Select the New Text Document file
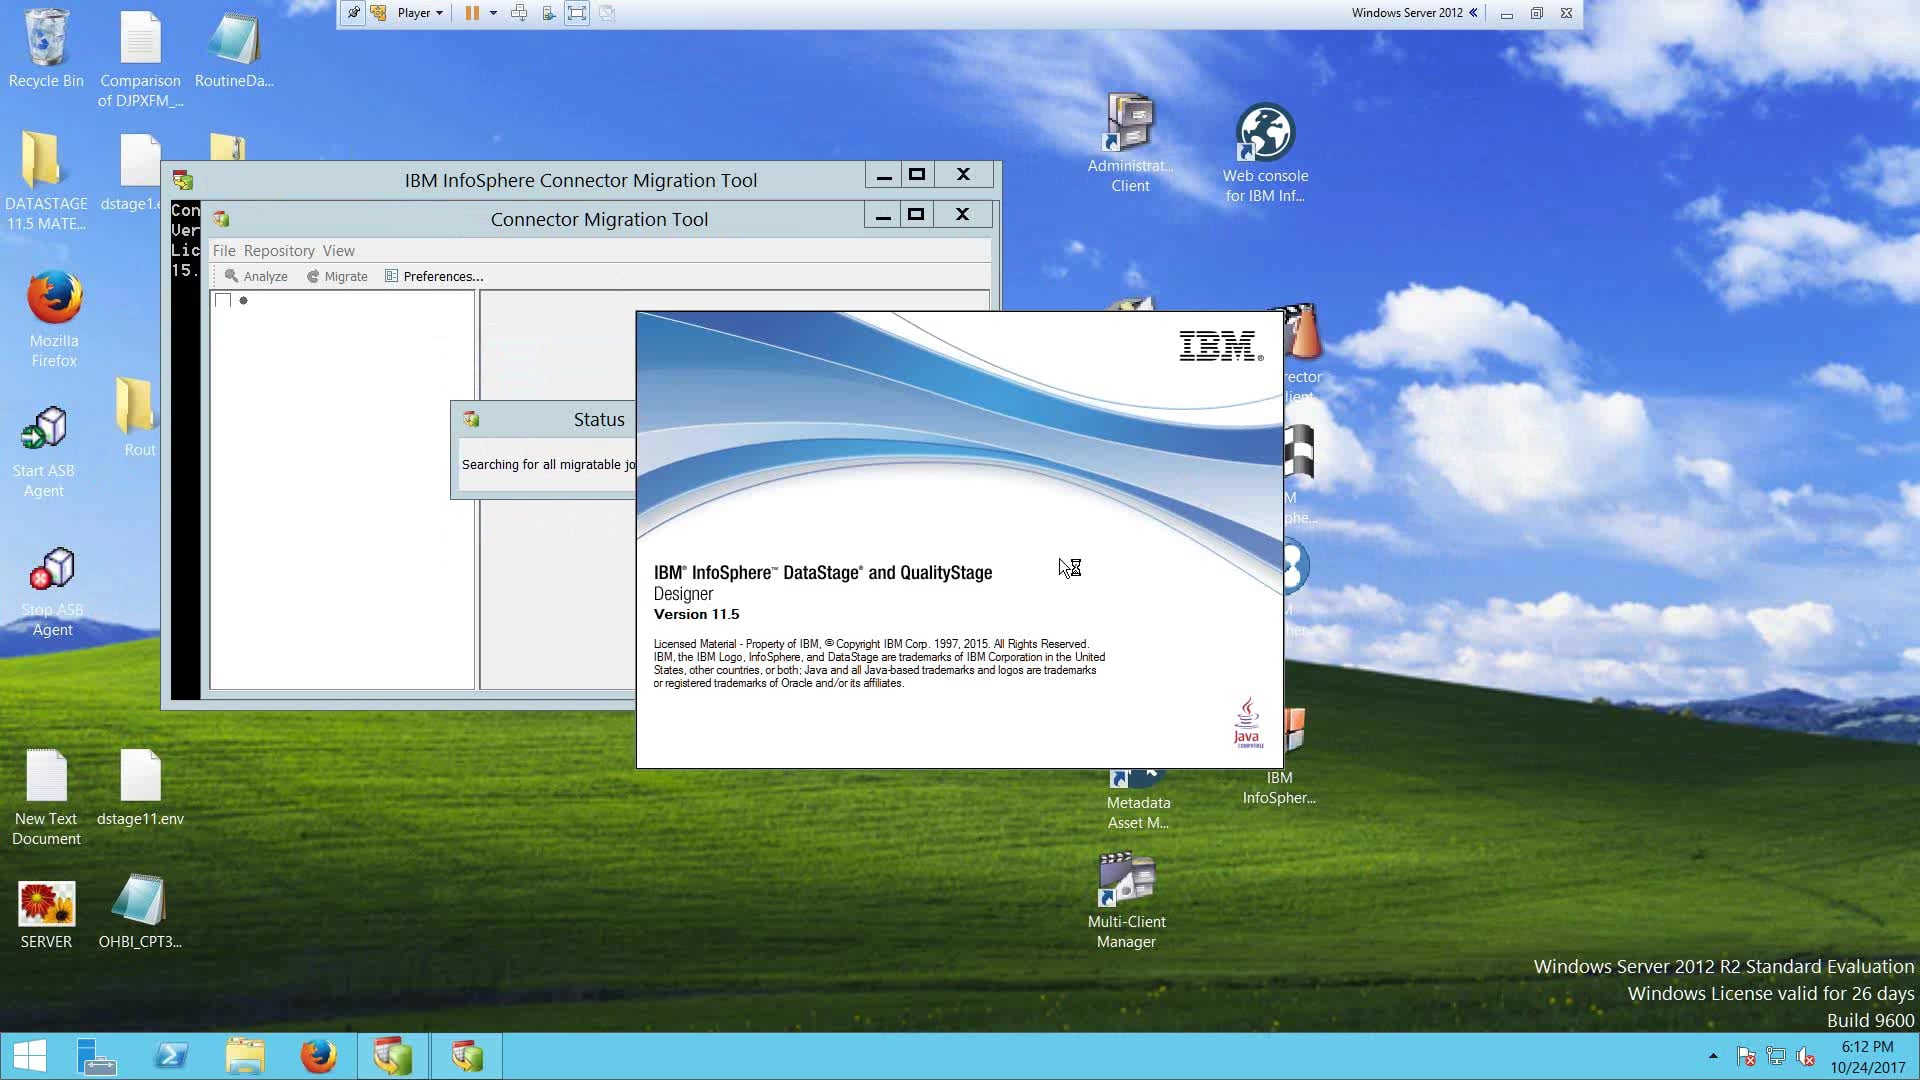The width and height of the screenshot is (1920, 1080). click(46, 797)
